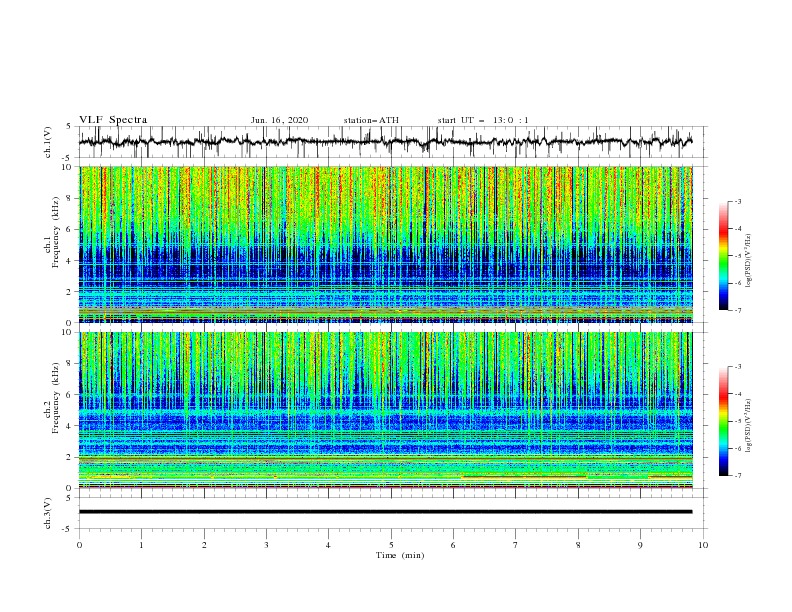The image size is (792, 612).
Task: Click the "VLF Spectra" title text
Action: pyautogui.click(x=113, y=120)
